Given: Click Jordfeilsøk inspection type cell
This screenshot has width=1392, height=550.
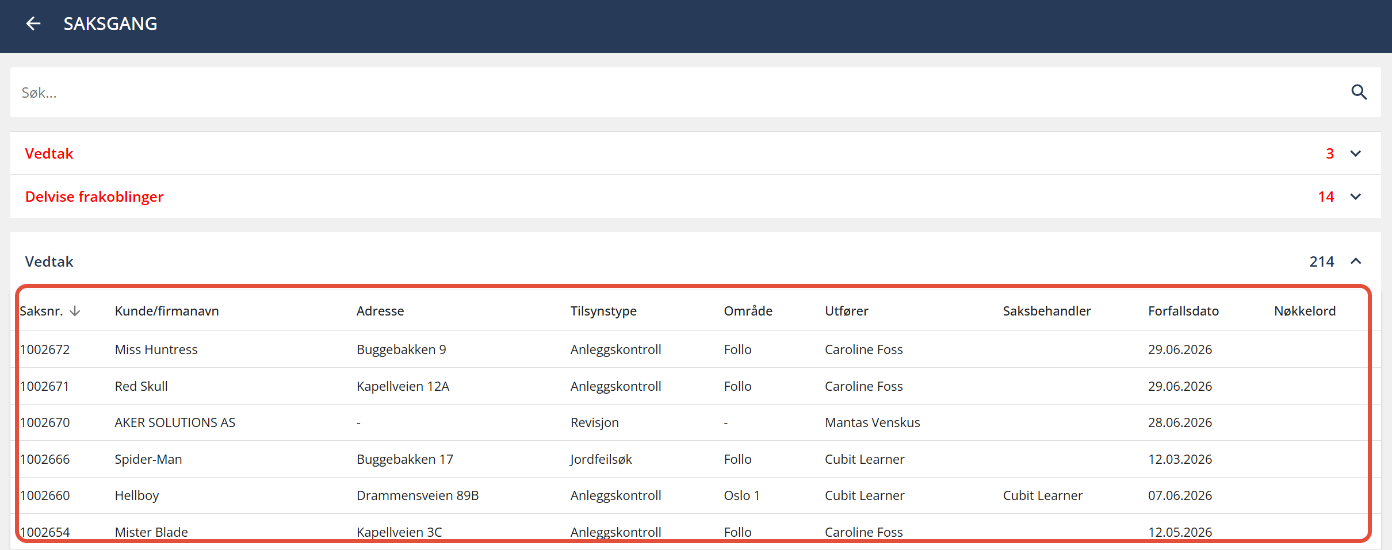Looking at the screenshot, I should tap(601, 460).
